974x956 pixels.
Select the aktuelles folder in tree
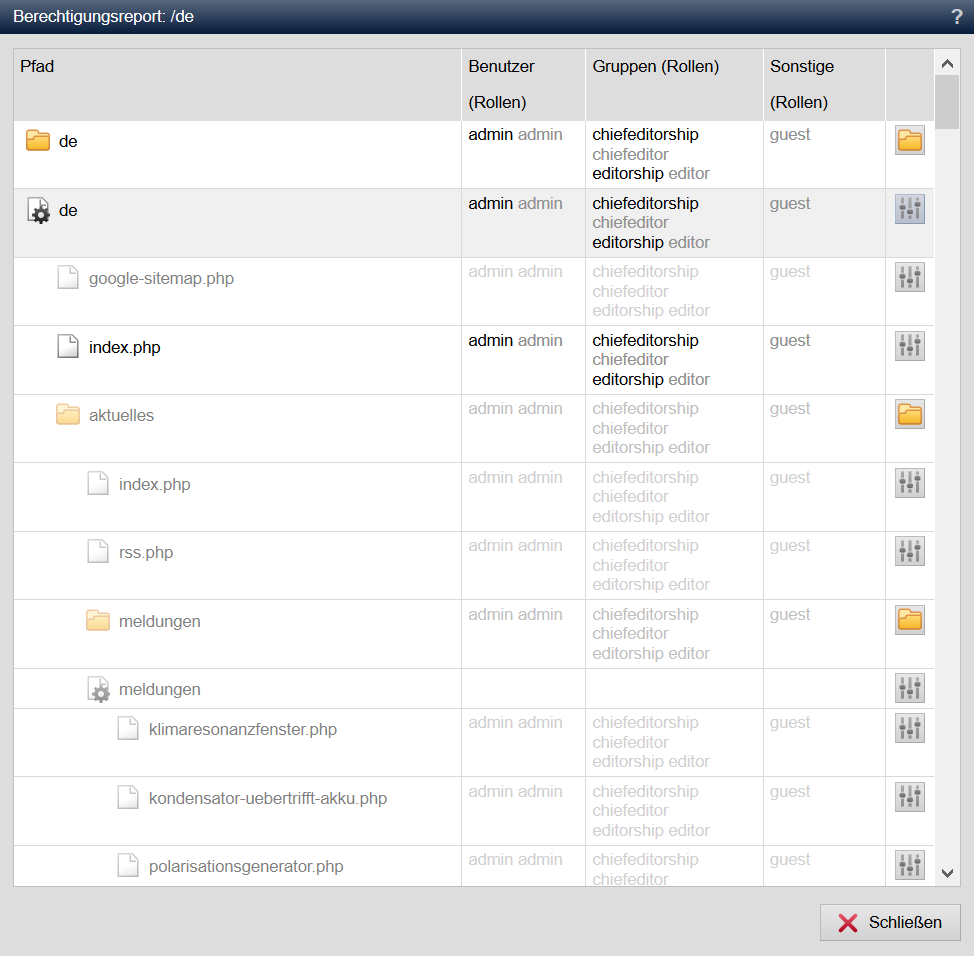121,416
